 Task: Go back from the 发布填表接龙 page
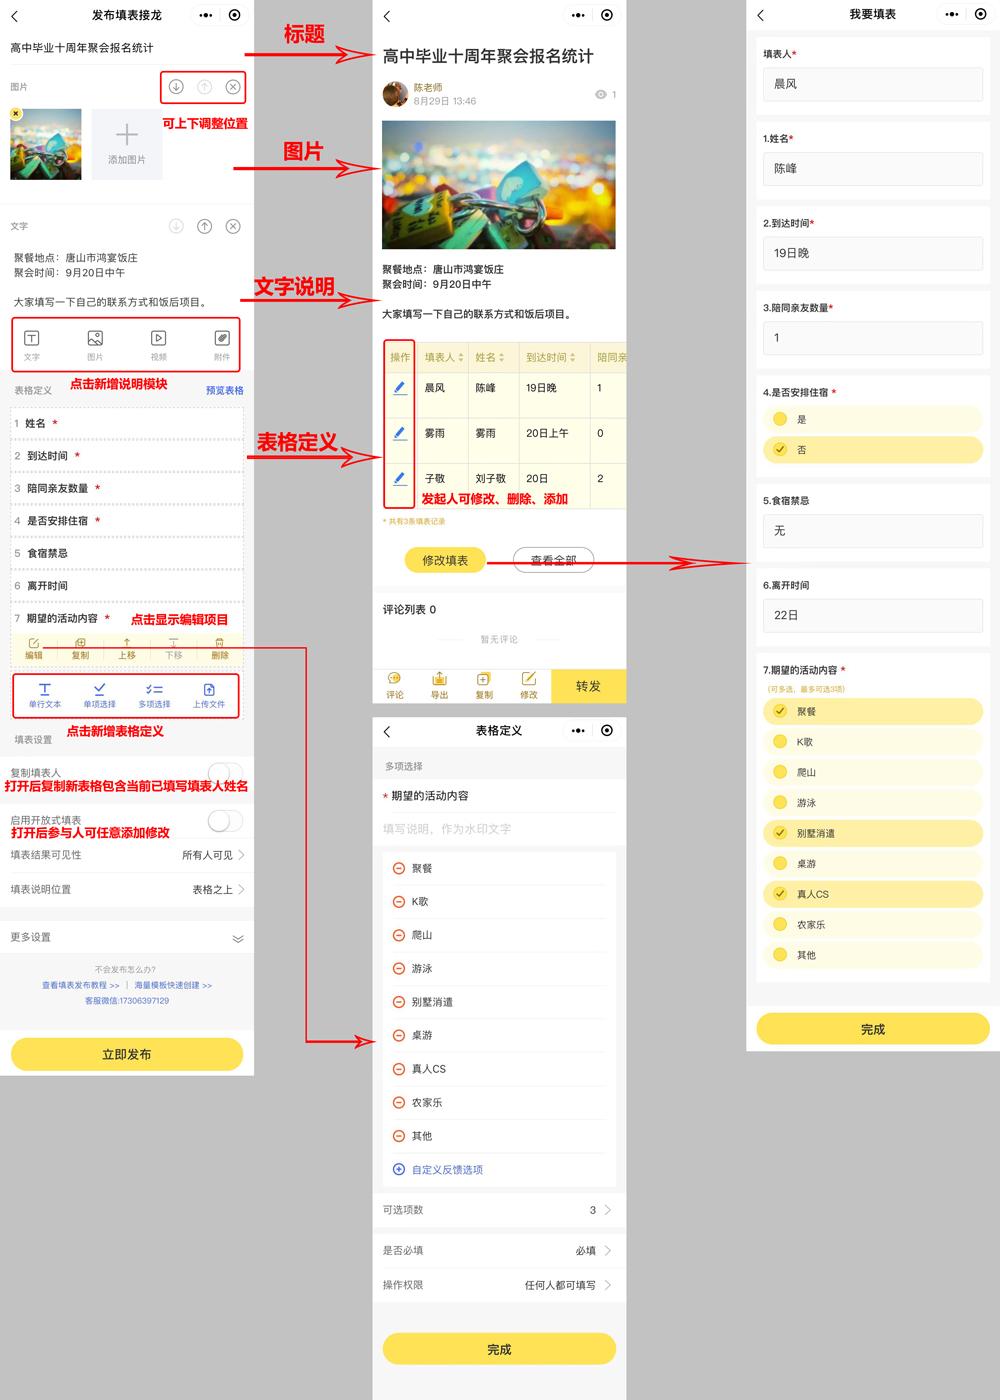(x=15, y=16)
